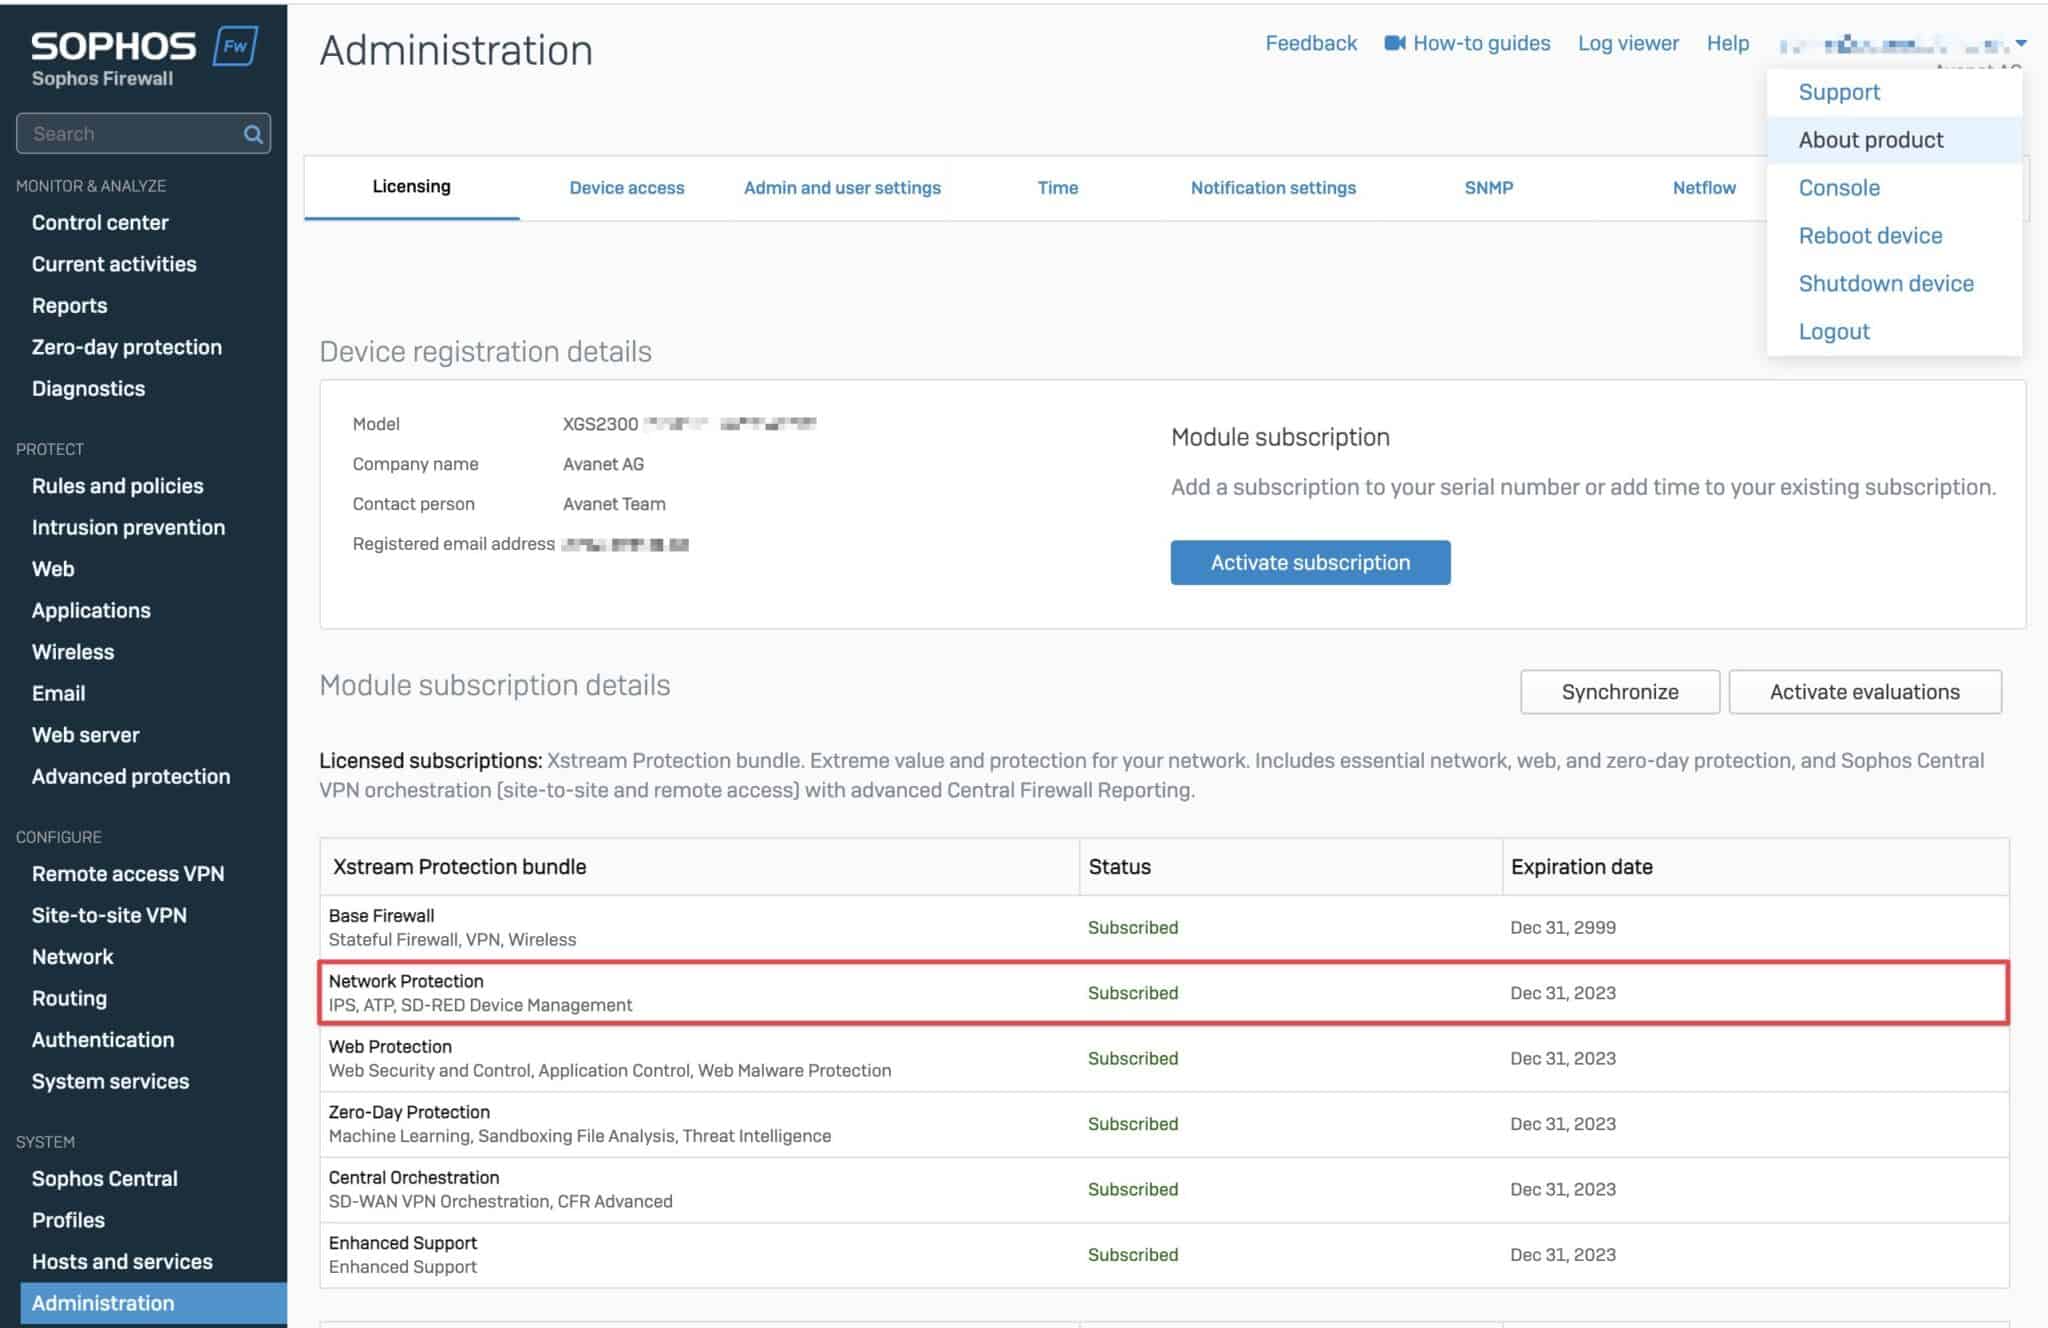Open the Notification settings tab
This screenshot has height=1328, width=2048.
(x=1273, y=187)
